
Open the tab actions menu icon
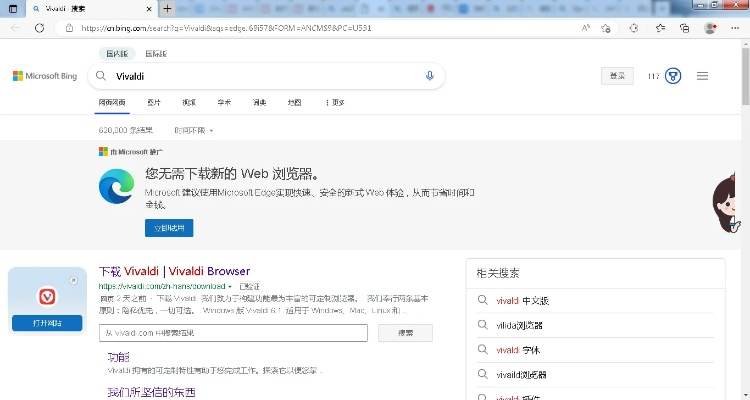(13, 9)
